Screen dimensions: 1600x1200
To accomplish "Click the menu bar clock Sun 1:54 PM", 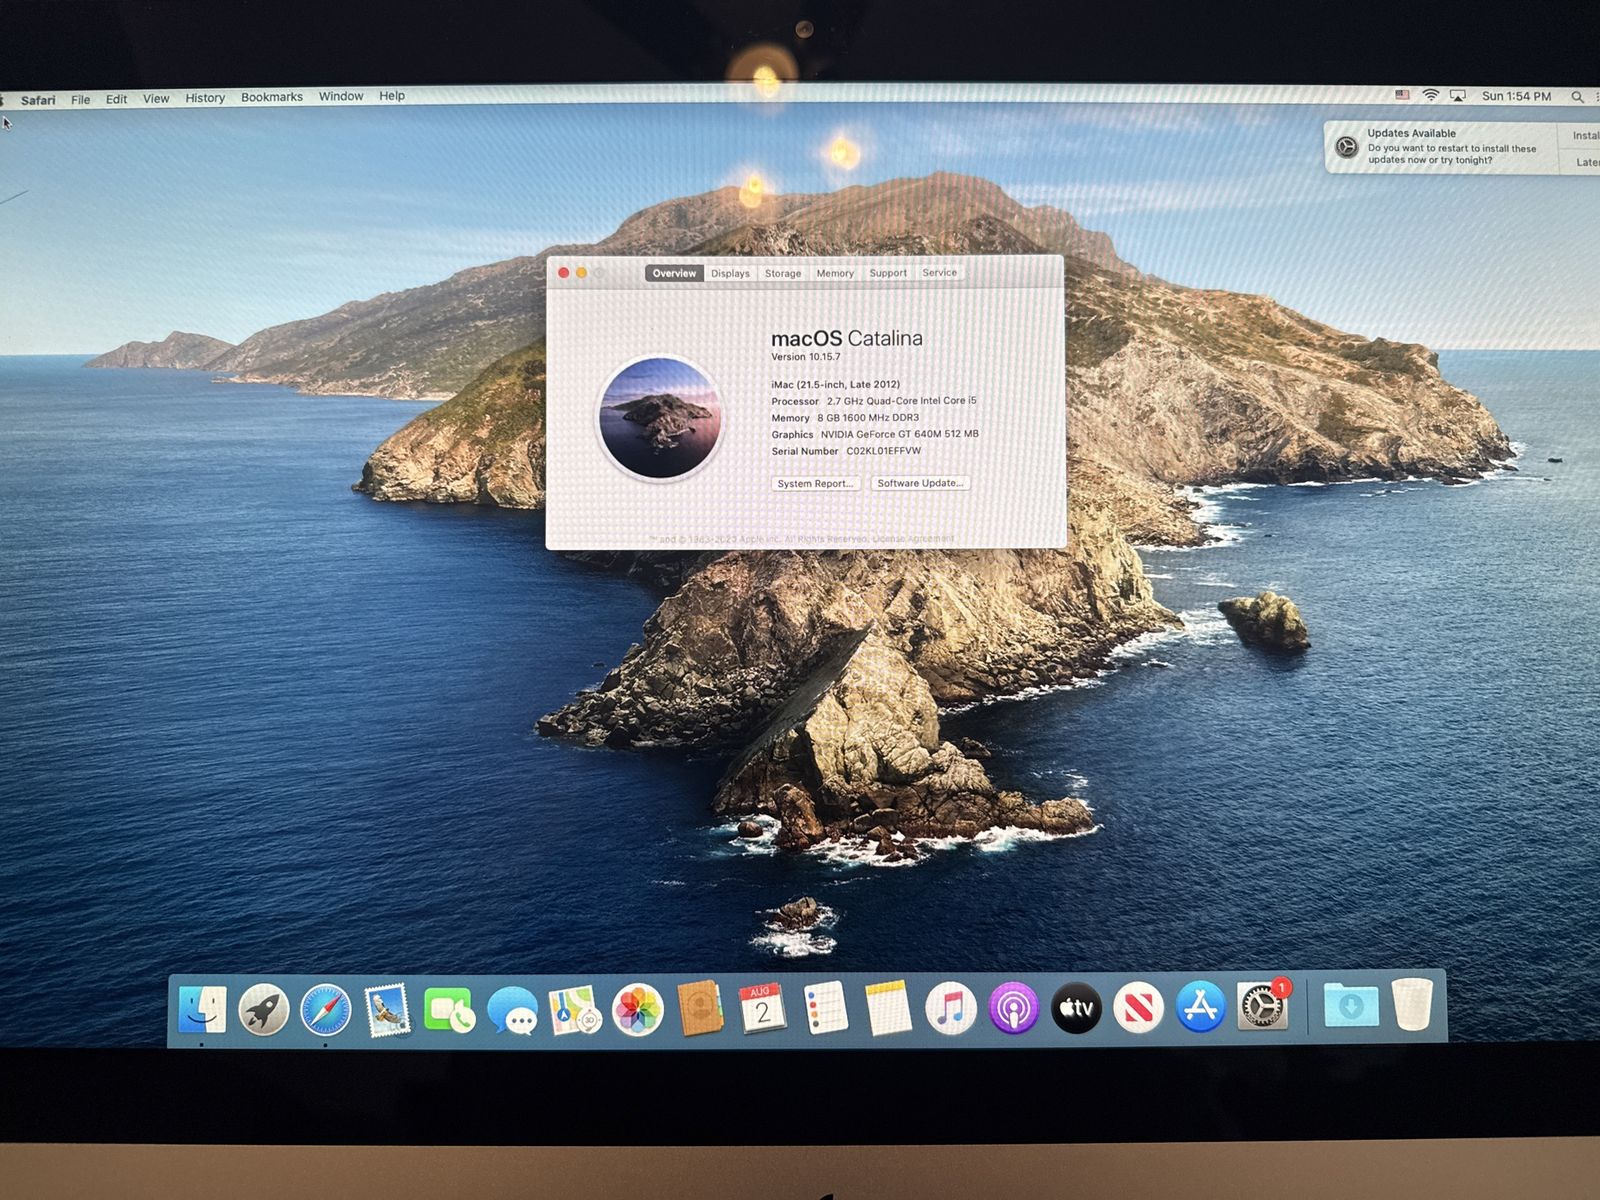I will pos(1516,96).
